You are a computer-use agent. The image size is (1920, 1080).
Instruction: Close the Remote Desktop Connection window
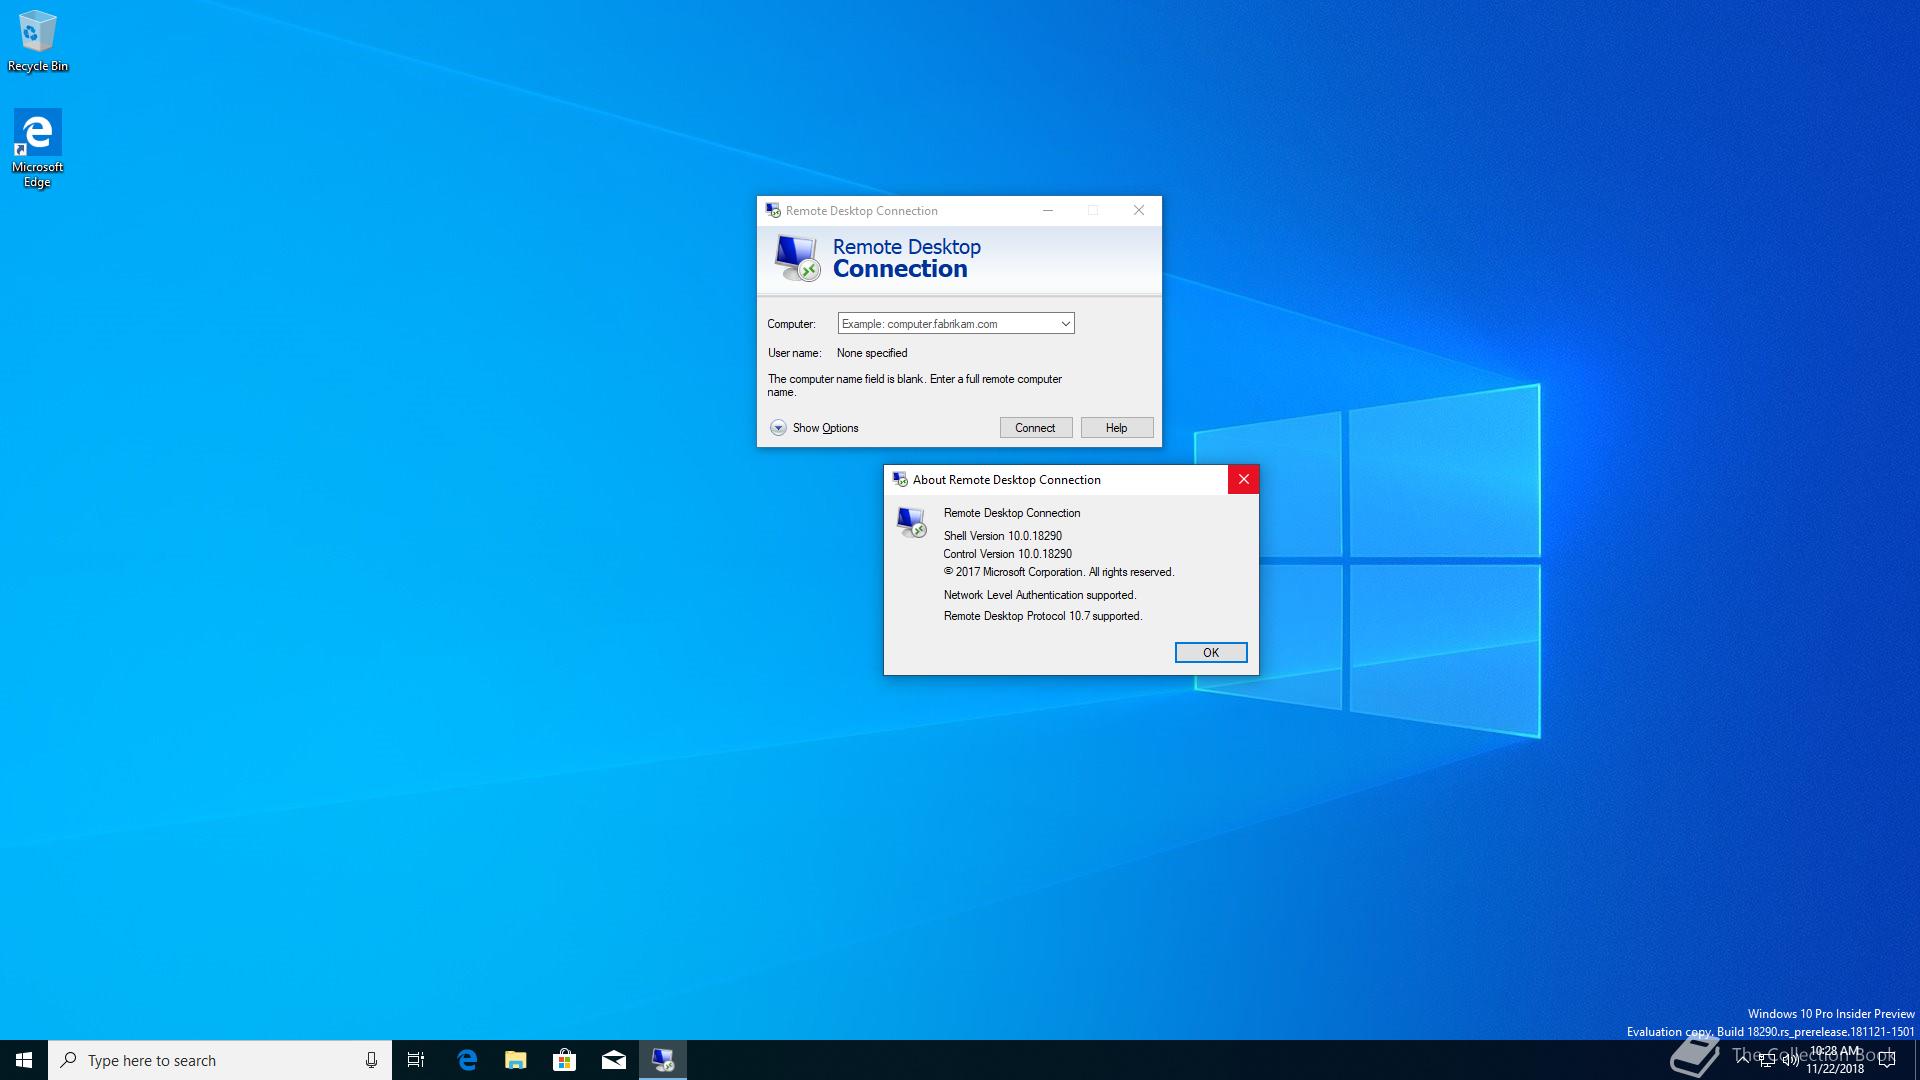point(1138,211)
